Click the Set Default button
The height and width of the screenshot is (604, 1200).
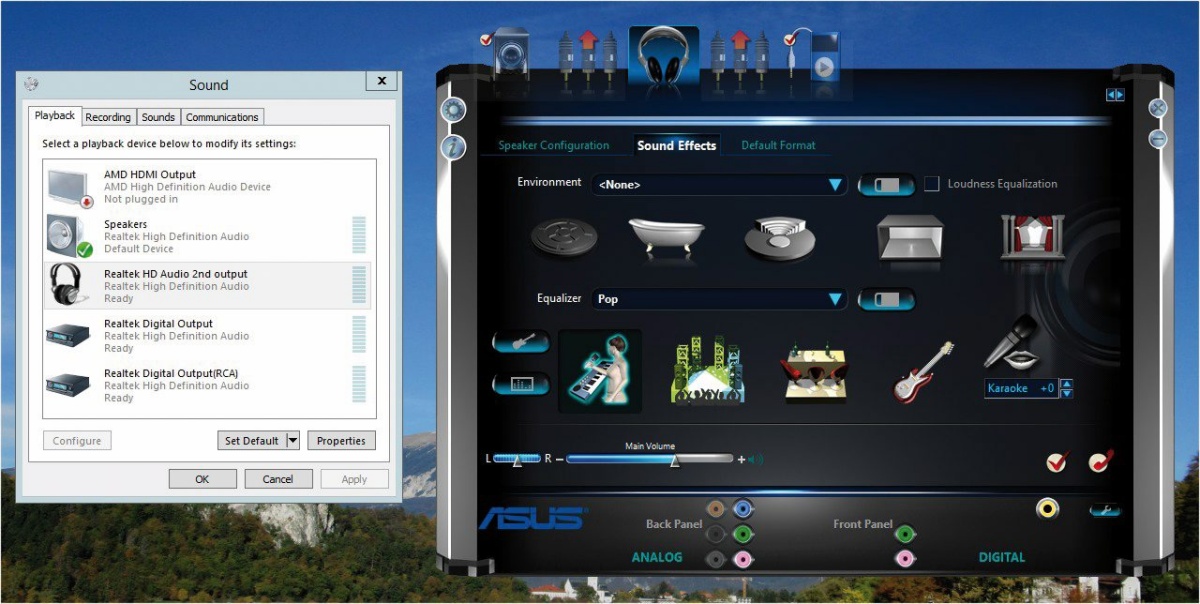[251, 440]
